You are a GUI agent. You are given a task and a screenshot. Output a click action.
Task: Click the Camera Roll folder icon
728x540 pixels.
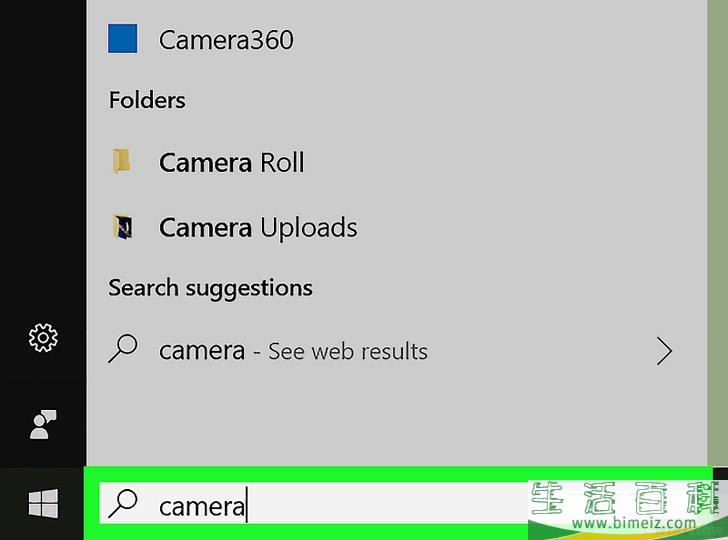(122, 162)
